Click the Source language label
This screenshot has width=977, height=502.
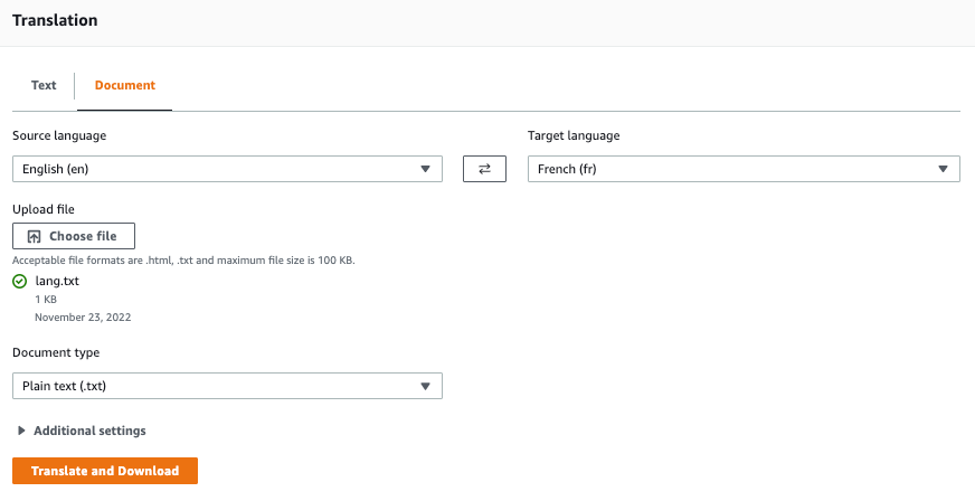click(x=59, y=135)
